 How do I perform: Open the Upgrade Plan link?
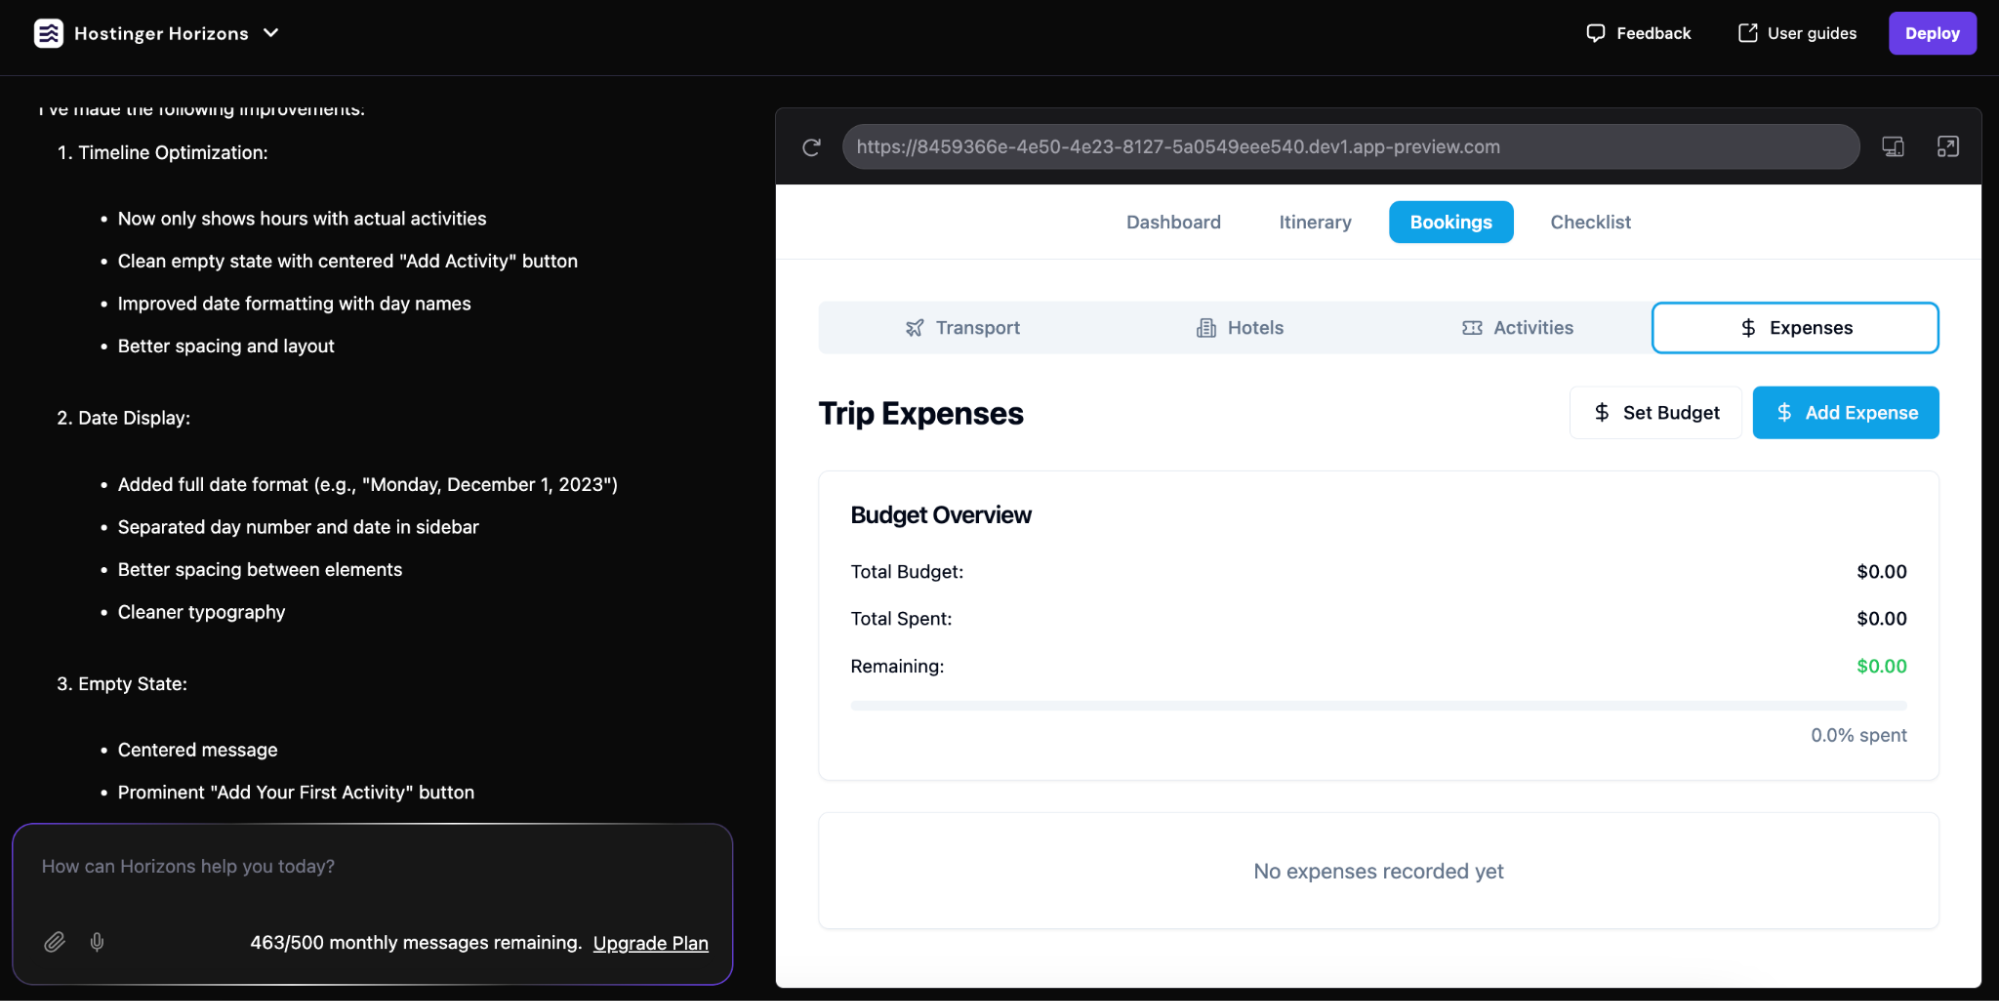pyautogui.click(x=650, y=942)
